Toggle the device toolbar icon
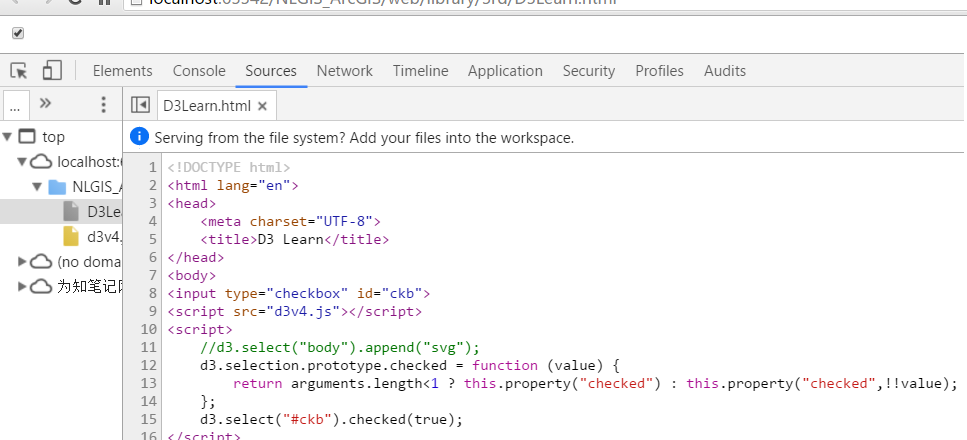This screenshot has height=440, width=967. pos(52,70)
